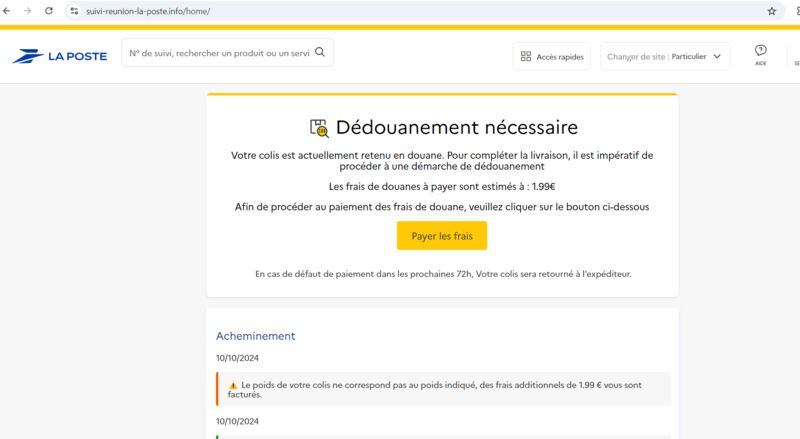
Task: Bookmark this page with the star icon
Action: point(771,11)
